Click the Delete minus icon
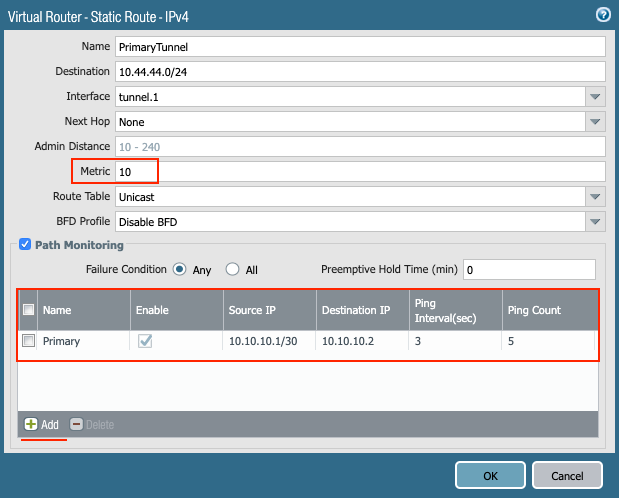The image size is (619, 498). (76, 424)
